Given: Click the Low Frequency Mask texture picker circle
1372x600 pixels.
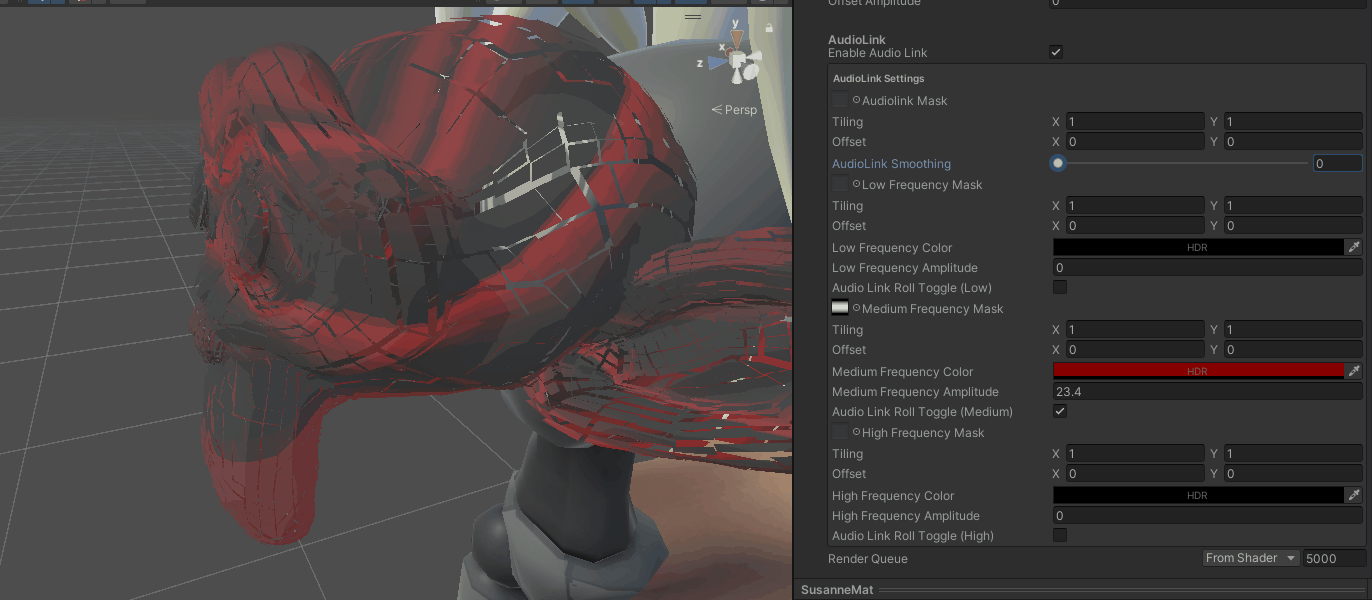Looking at the screenshot, I should click(x=856, y=184).
